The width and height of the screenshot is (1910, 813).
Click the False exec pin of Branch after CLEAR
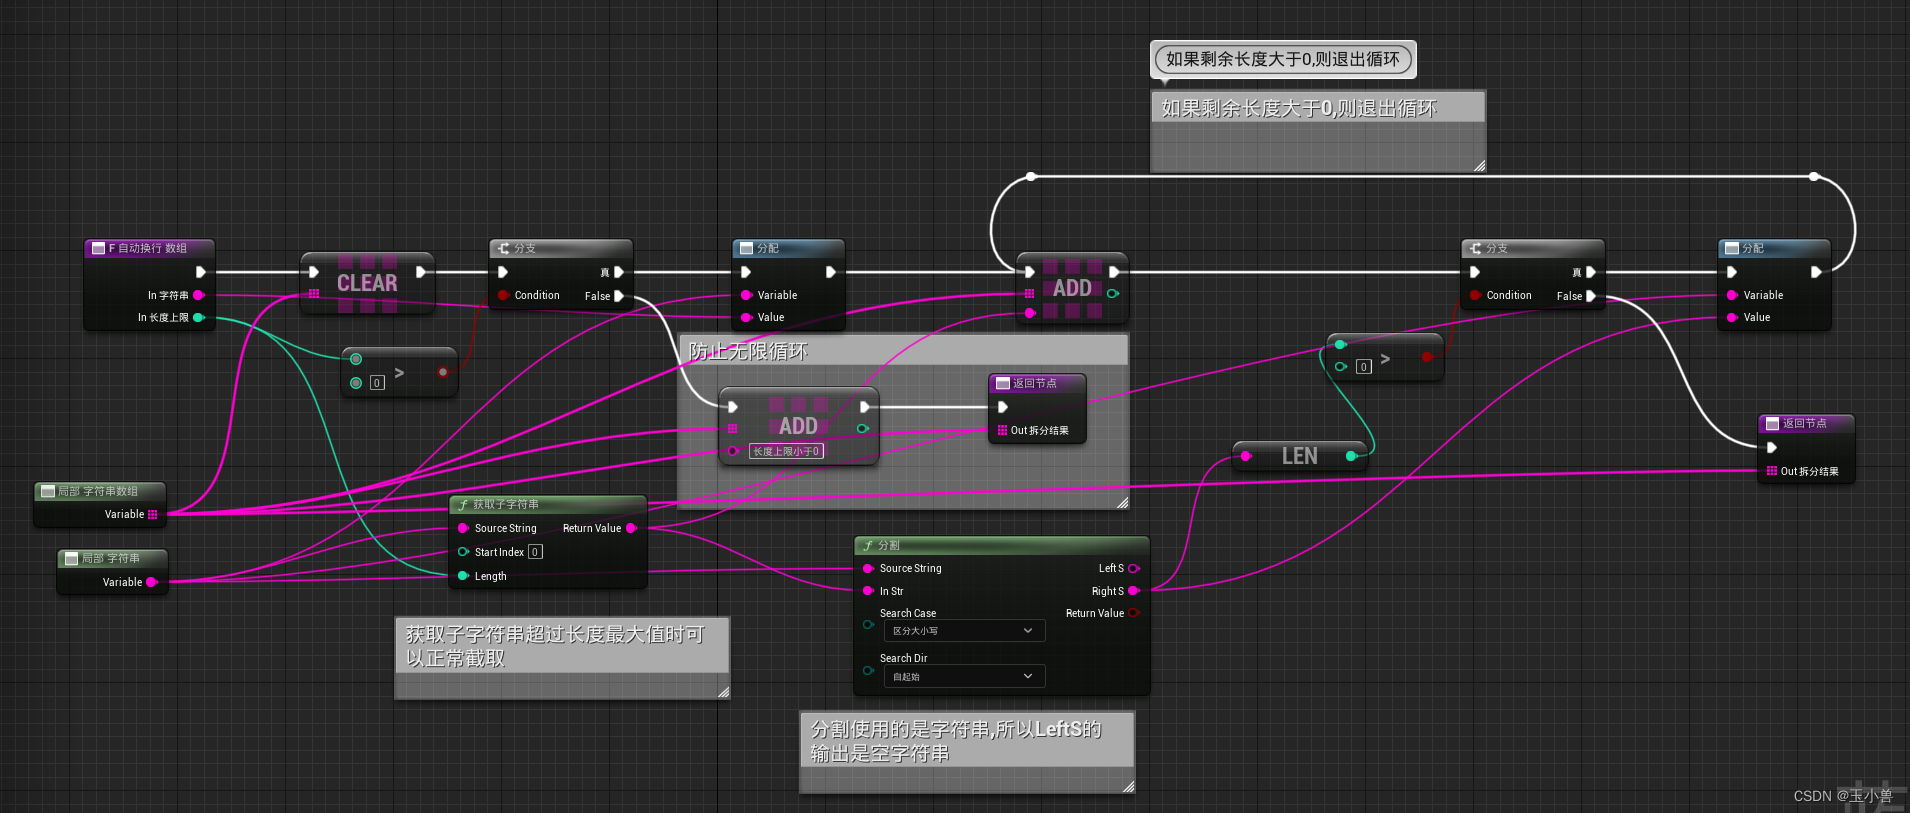point(619,296)
